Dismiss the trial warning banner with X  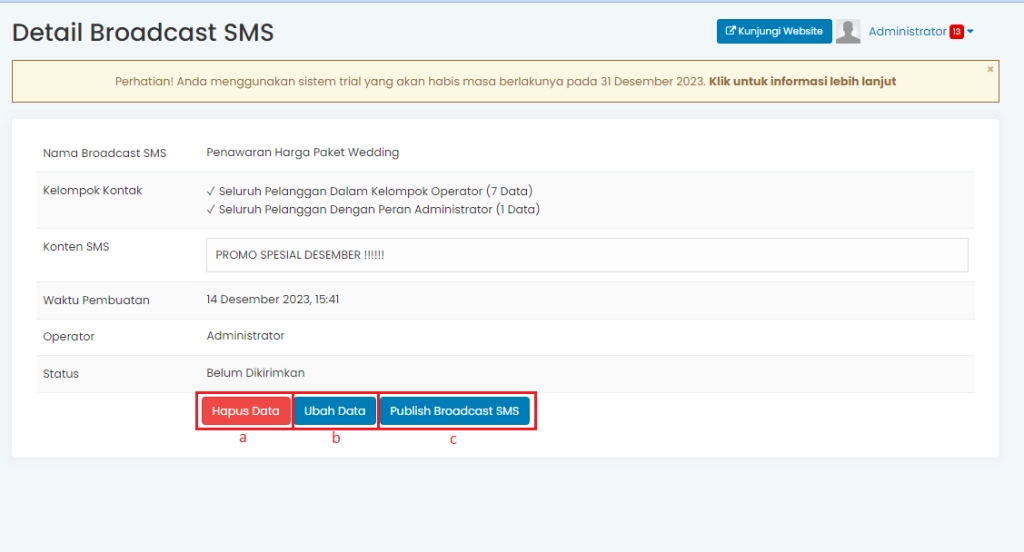(990, 69)
